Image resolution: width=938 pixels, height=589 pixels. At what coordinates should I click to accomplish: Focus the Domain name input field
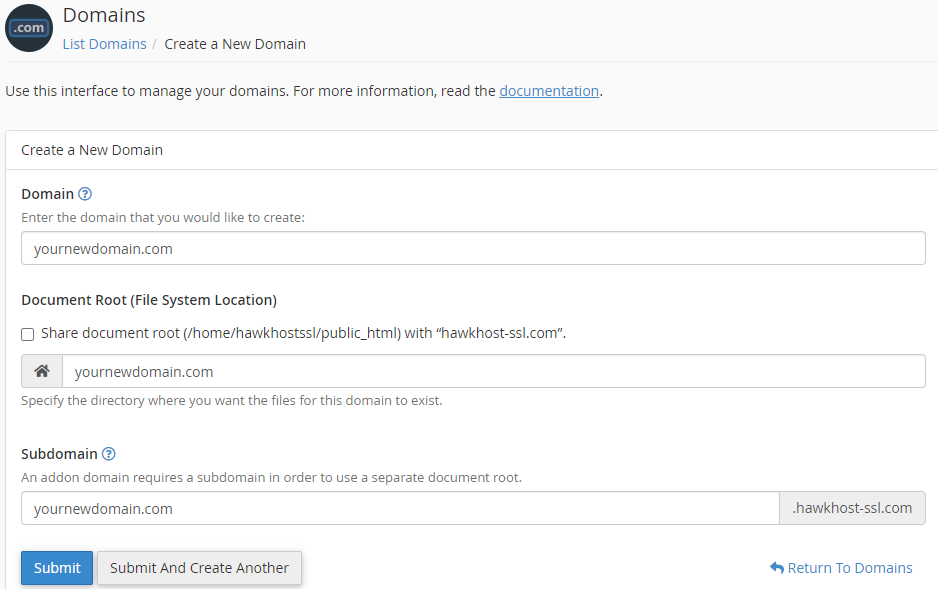473,249
